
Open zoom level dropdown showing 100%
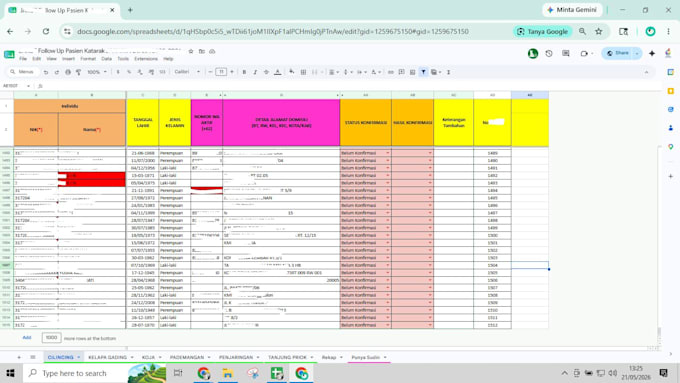pyautogui.click(x=97, y=72)
